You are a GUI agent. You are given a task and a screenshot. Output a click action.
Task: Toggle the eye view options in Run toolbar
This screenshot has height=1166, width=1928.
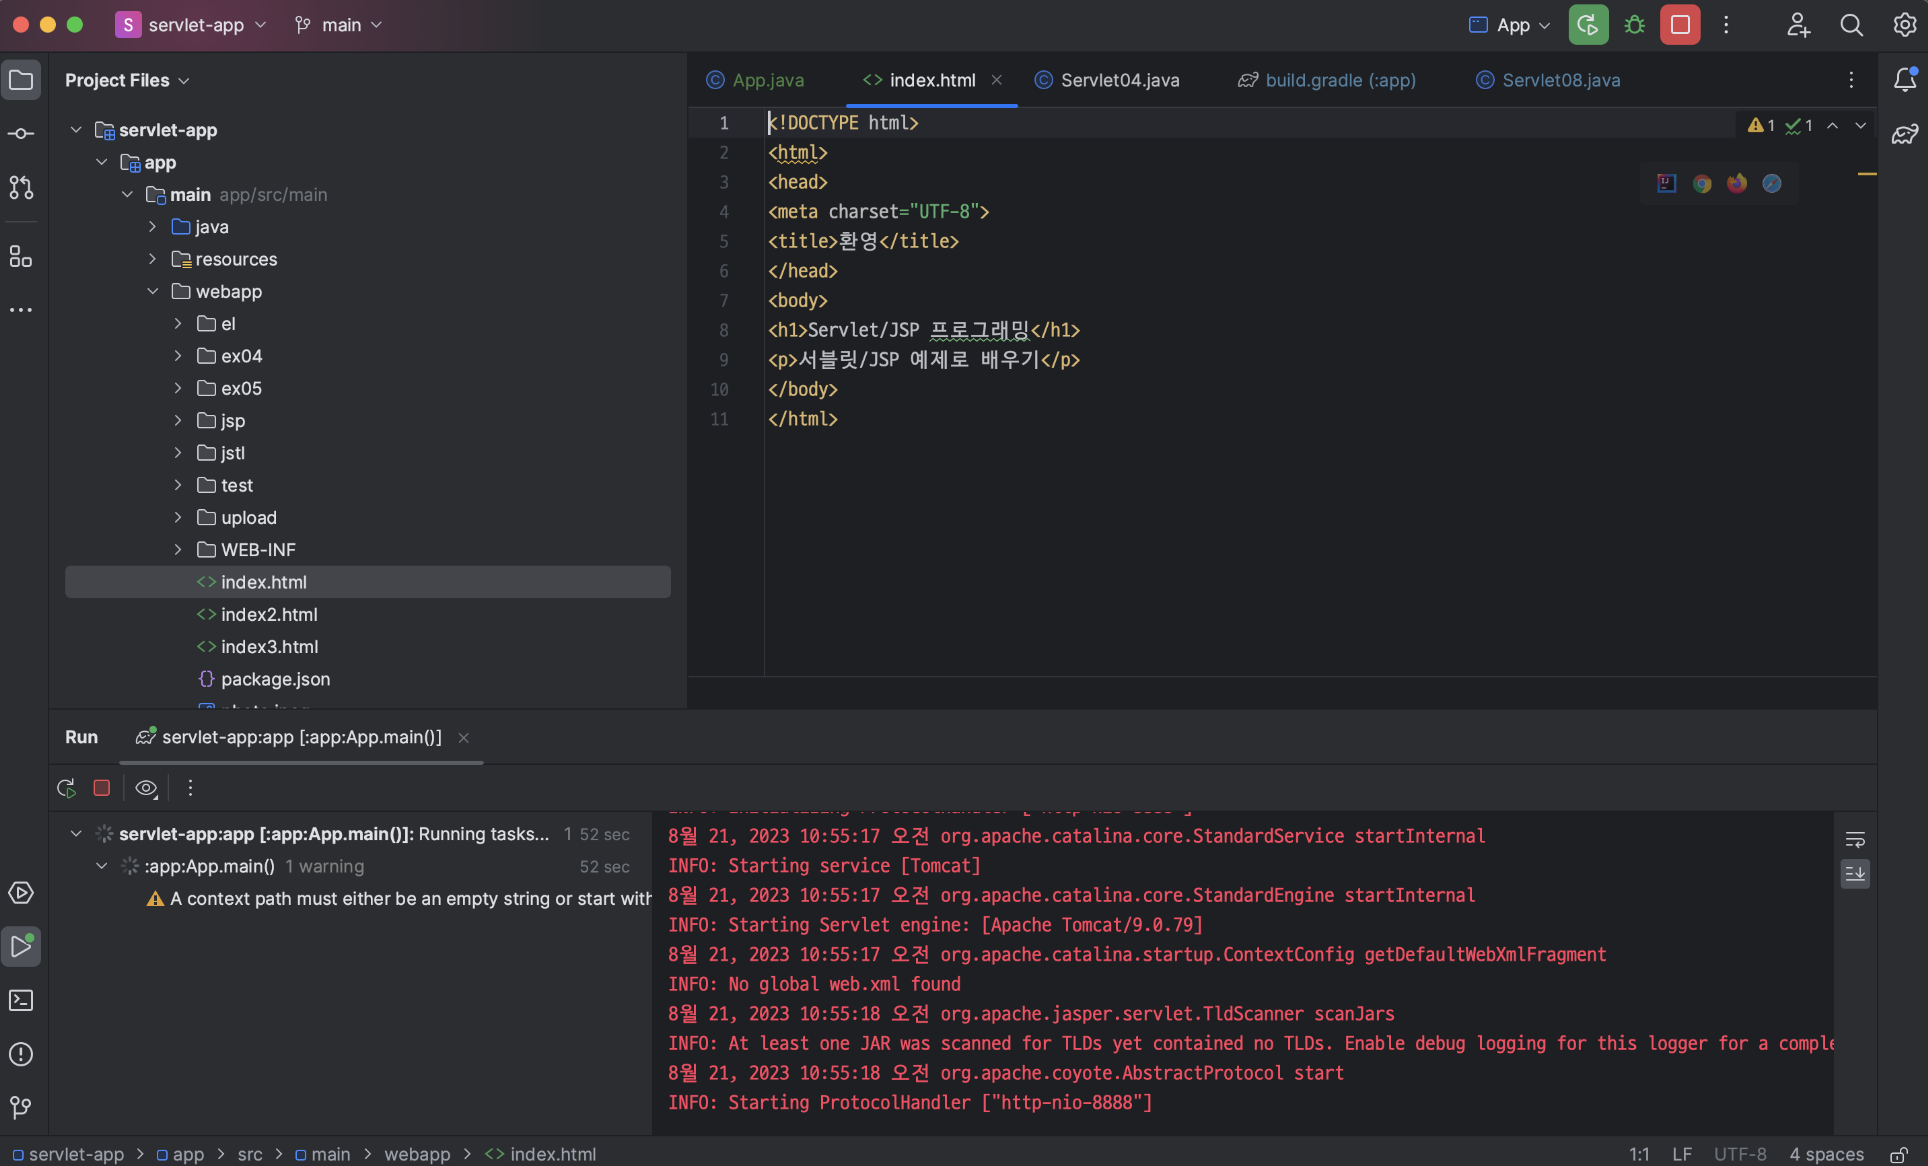click(x=146, y=788)
